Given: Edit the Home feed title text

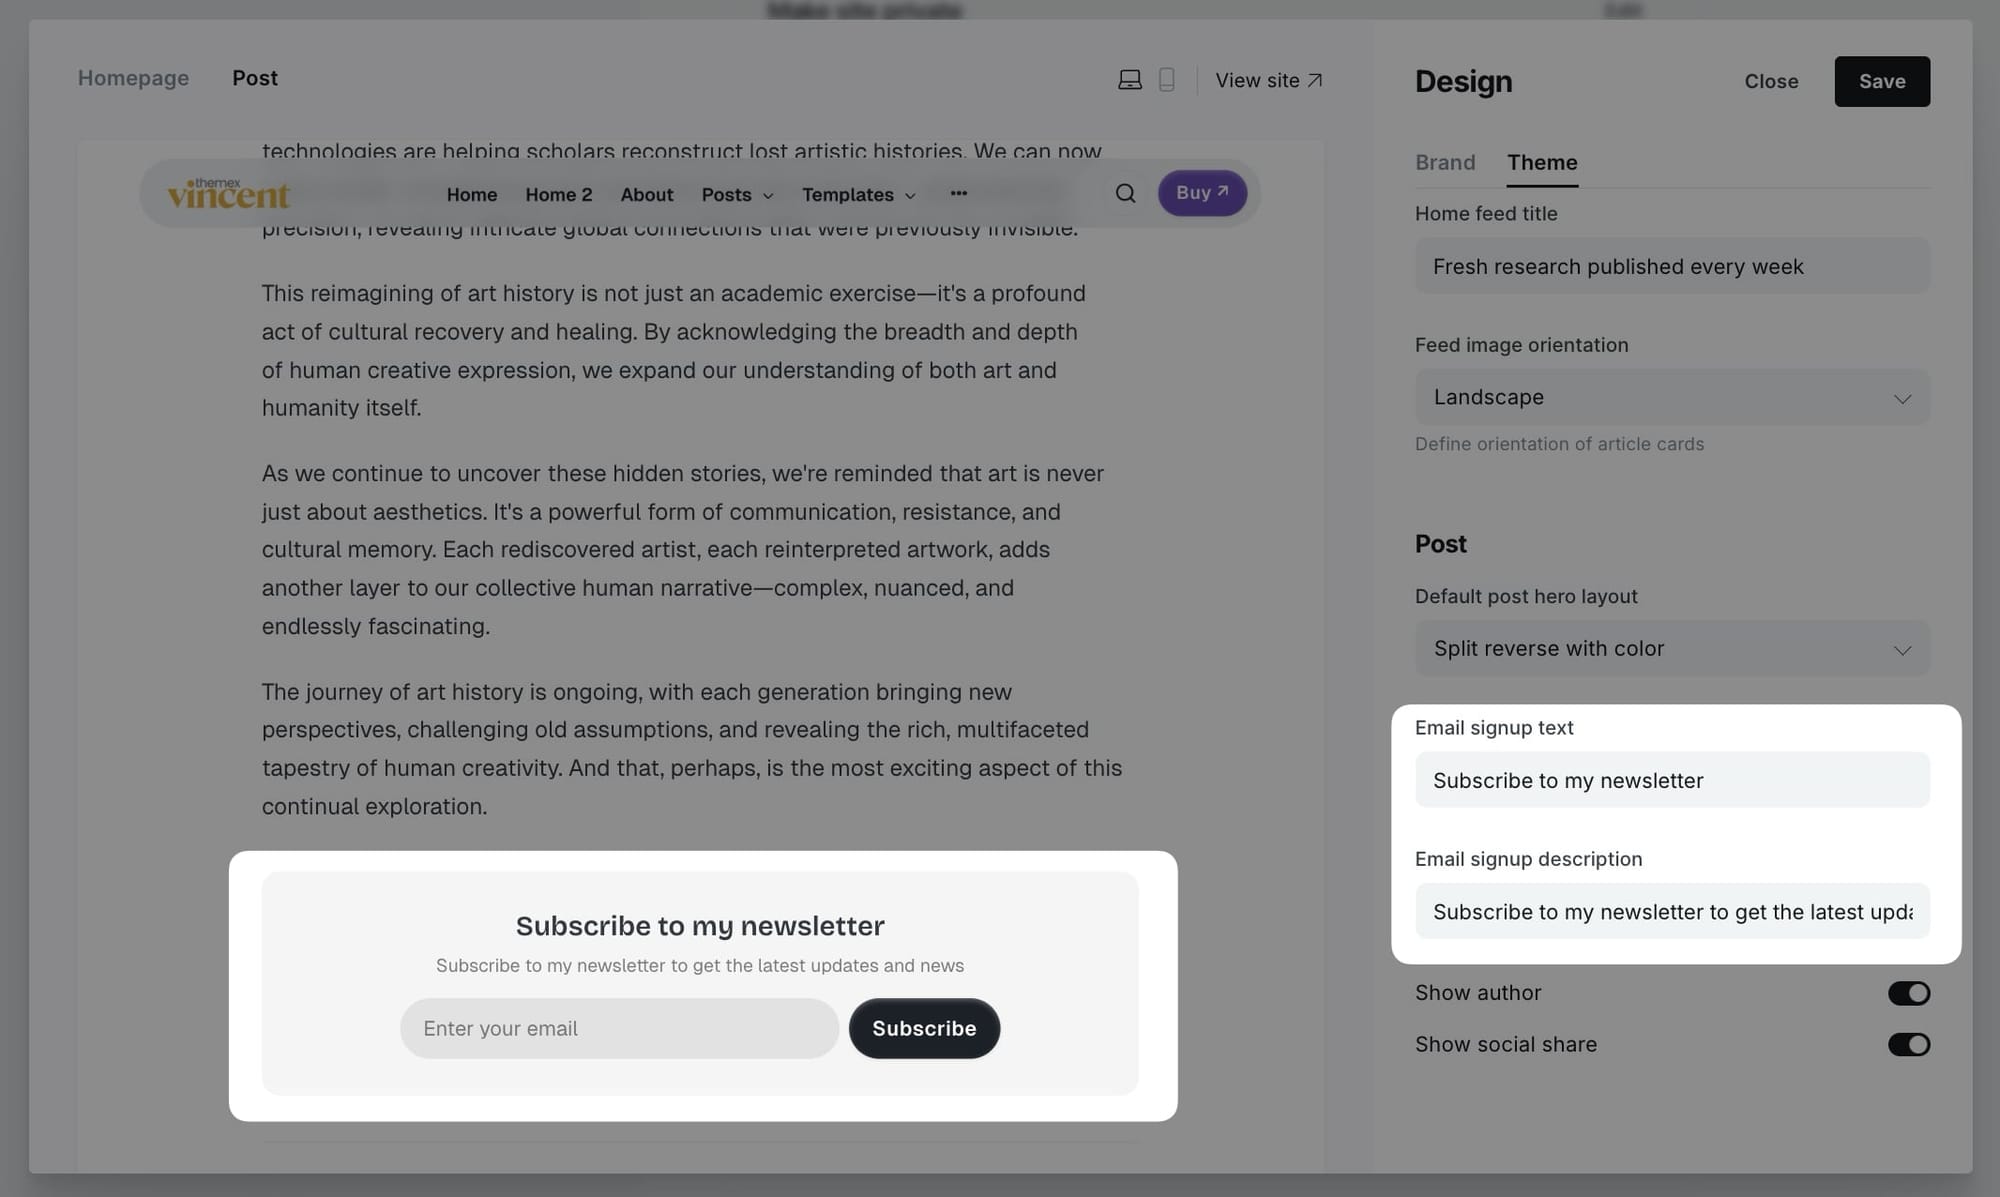Looking at the screenshot, I should [1671, 266].
